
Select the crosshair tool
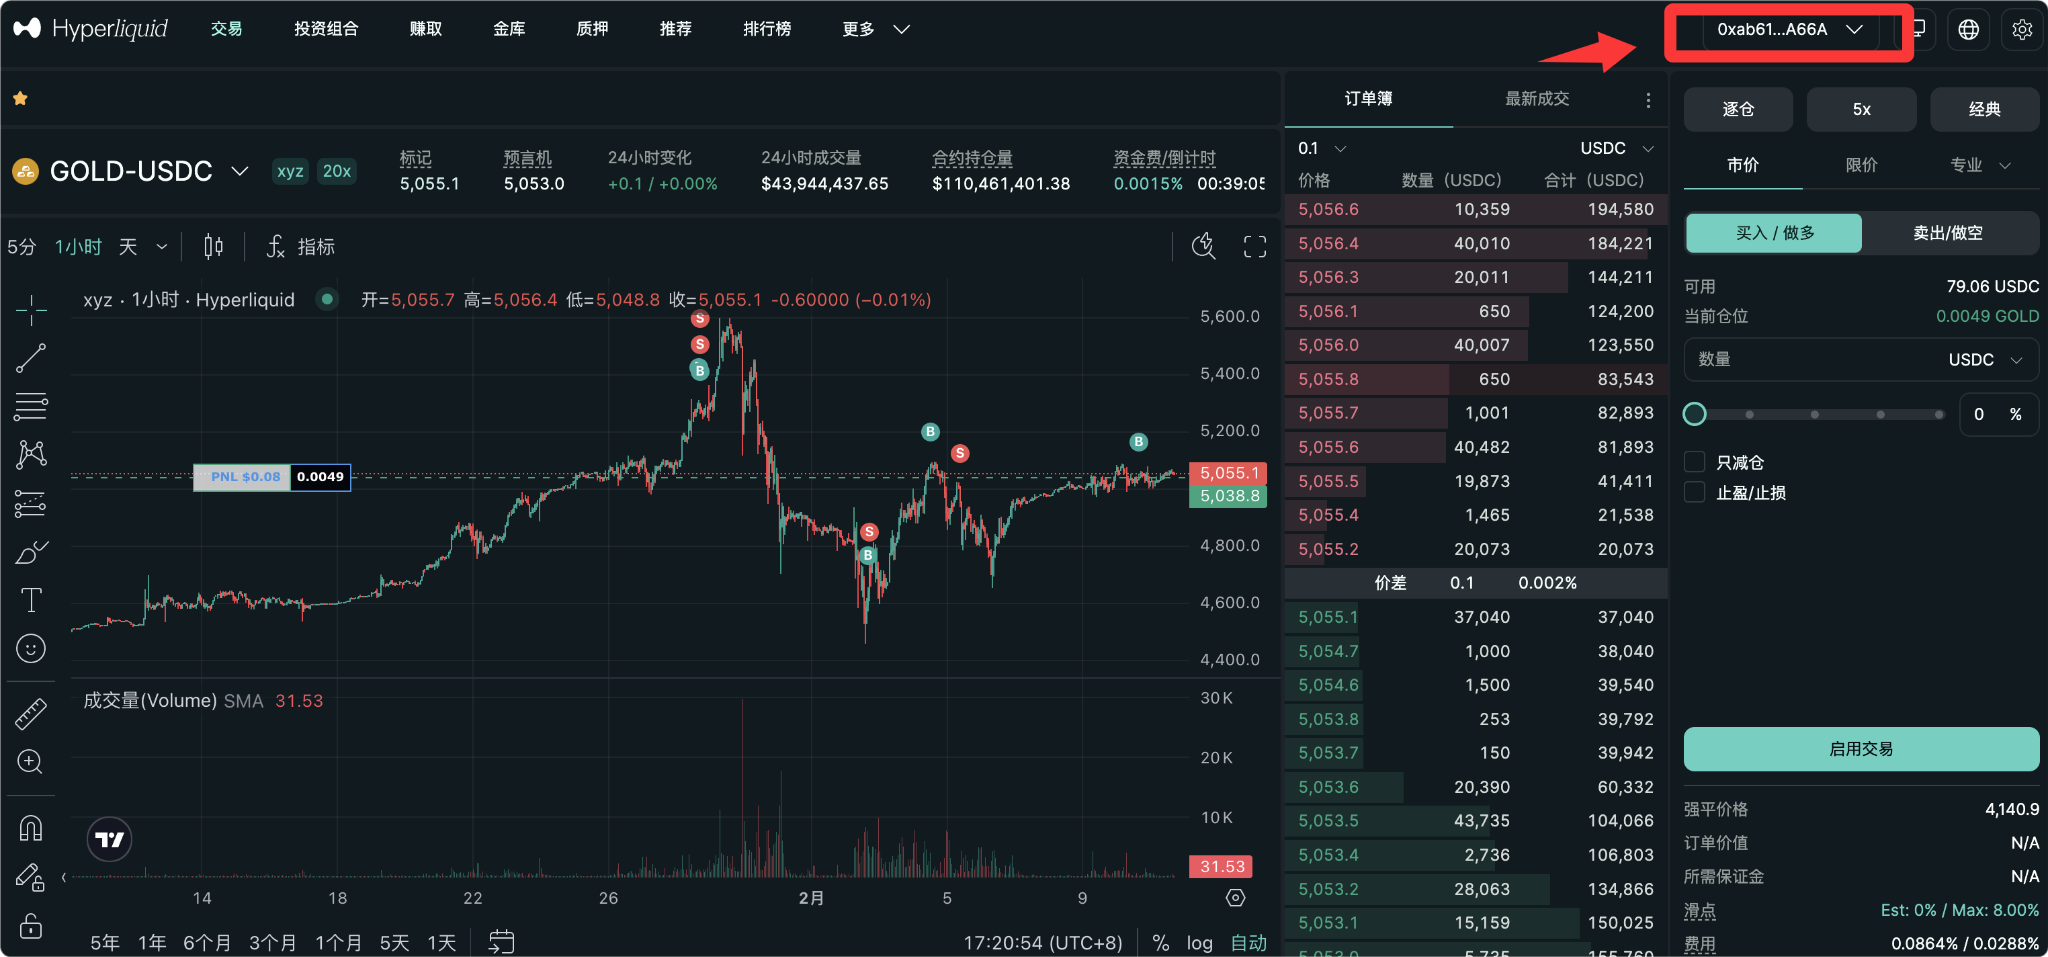click(31, 311)
